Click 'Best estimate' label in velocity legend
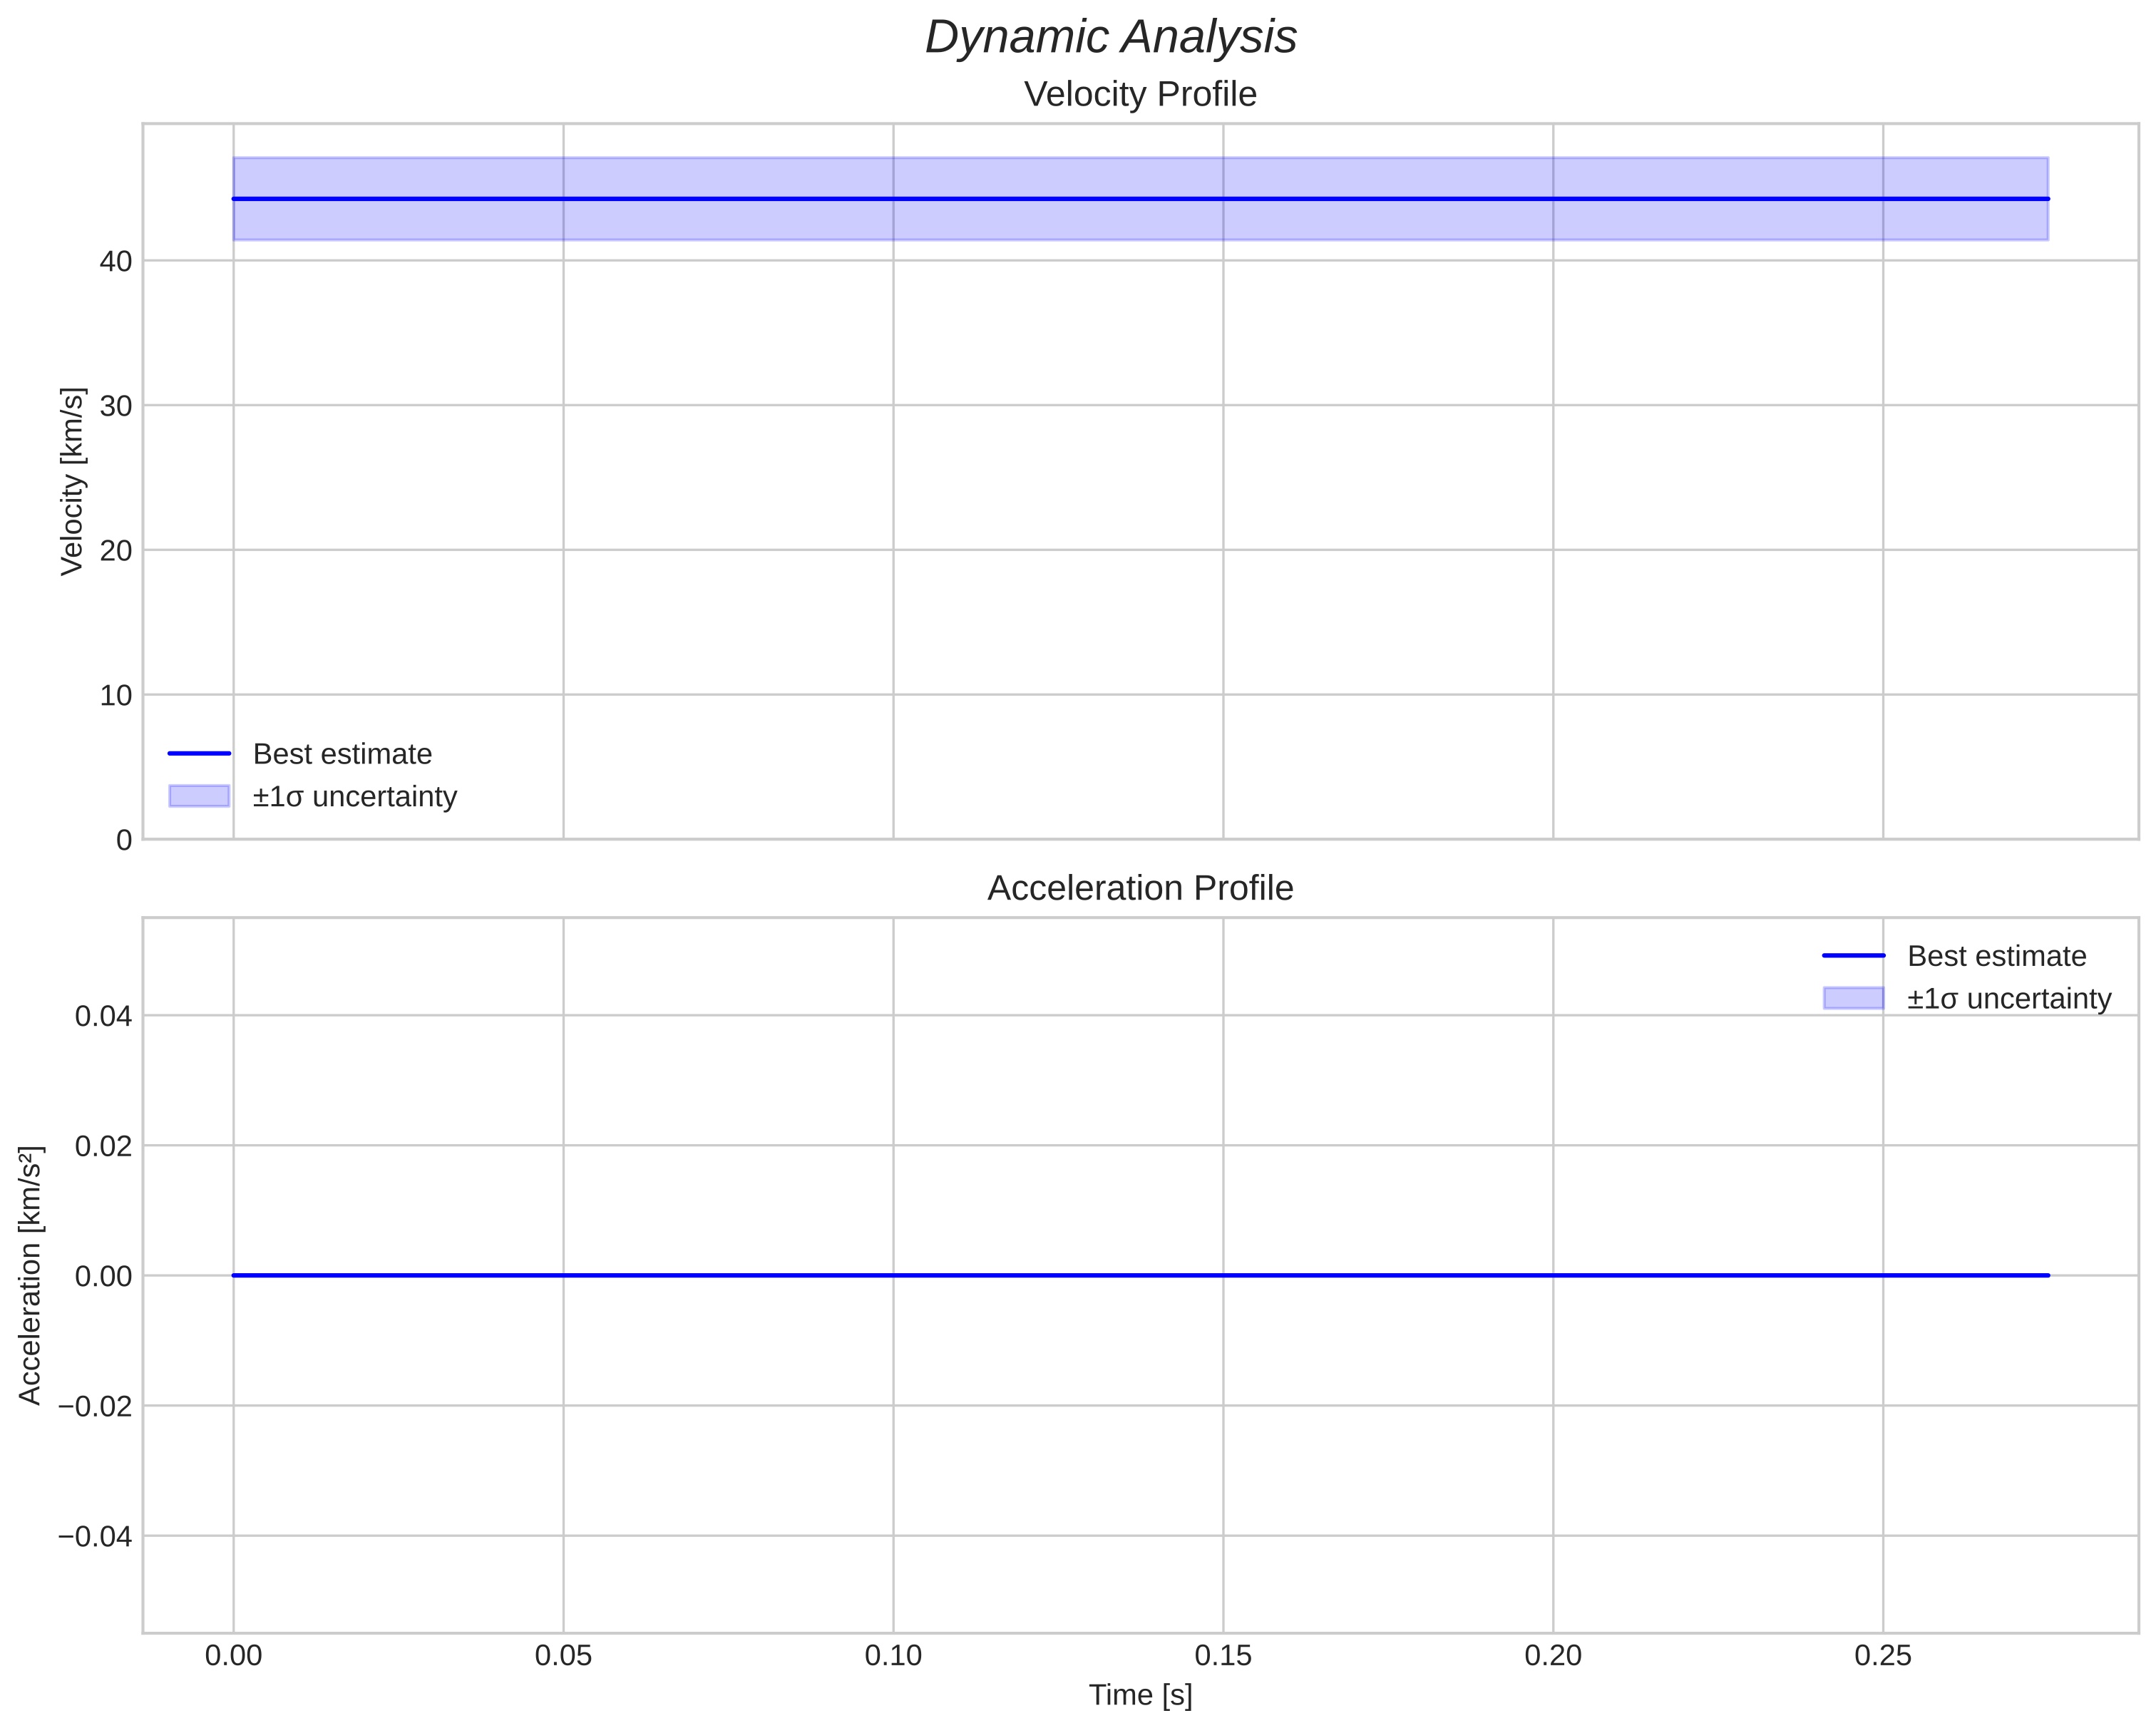Screen dimensions: 2156x1728 [x=342, y=754]
